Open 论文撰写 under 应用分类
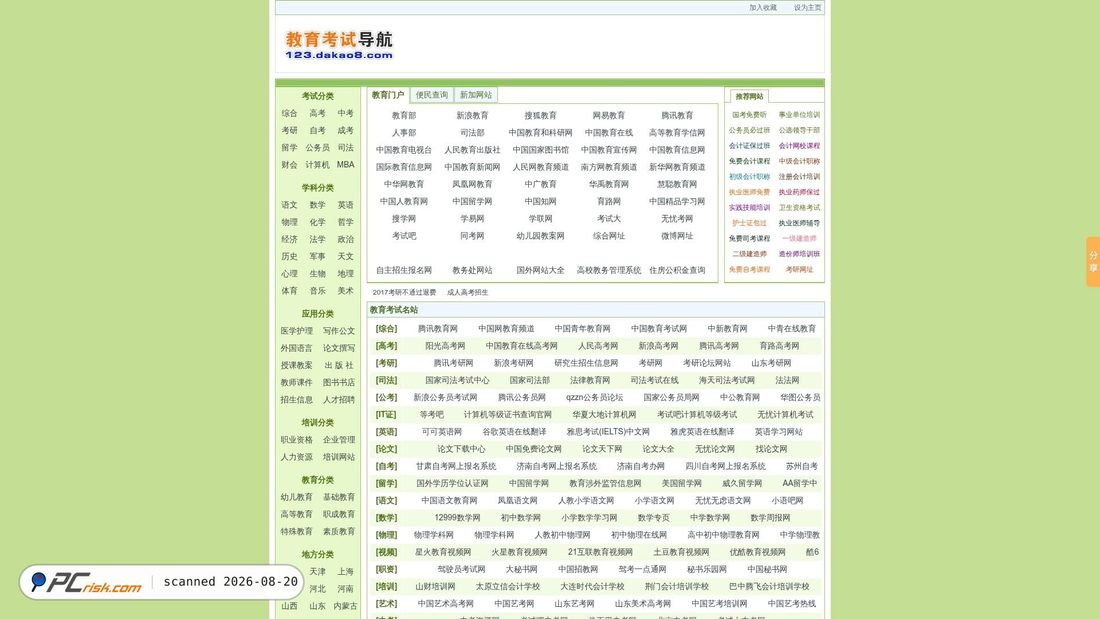Screen dimensions: 1100x619 (339, 349)
